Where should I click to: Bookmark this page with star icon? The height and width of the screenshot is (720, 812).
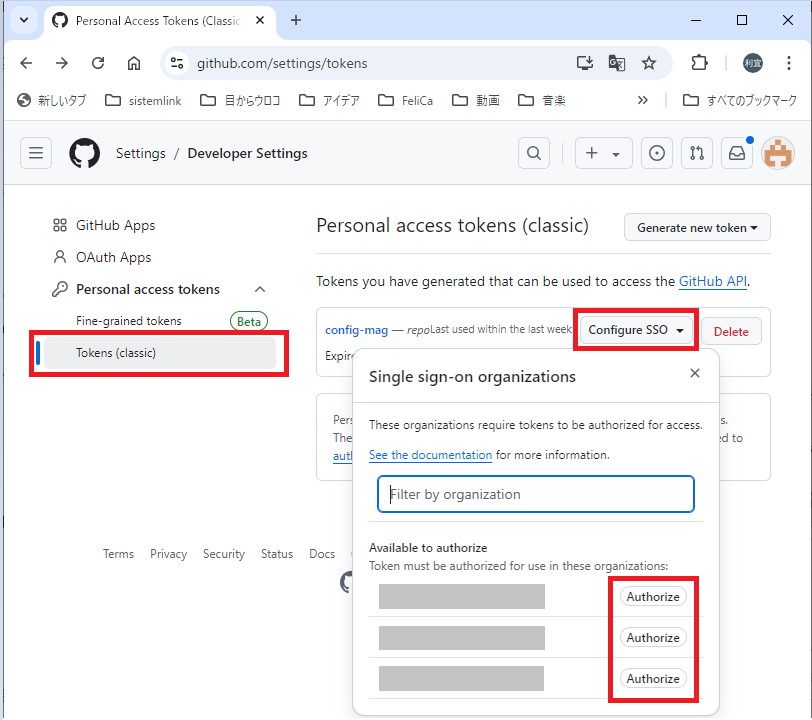[x=648, y=63]
